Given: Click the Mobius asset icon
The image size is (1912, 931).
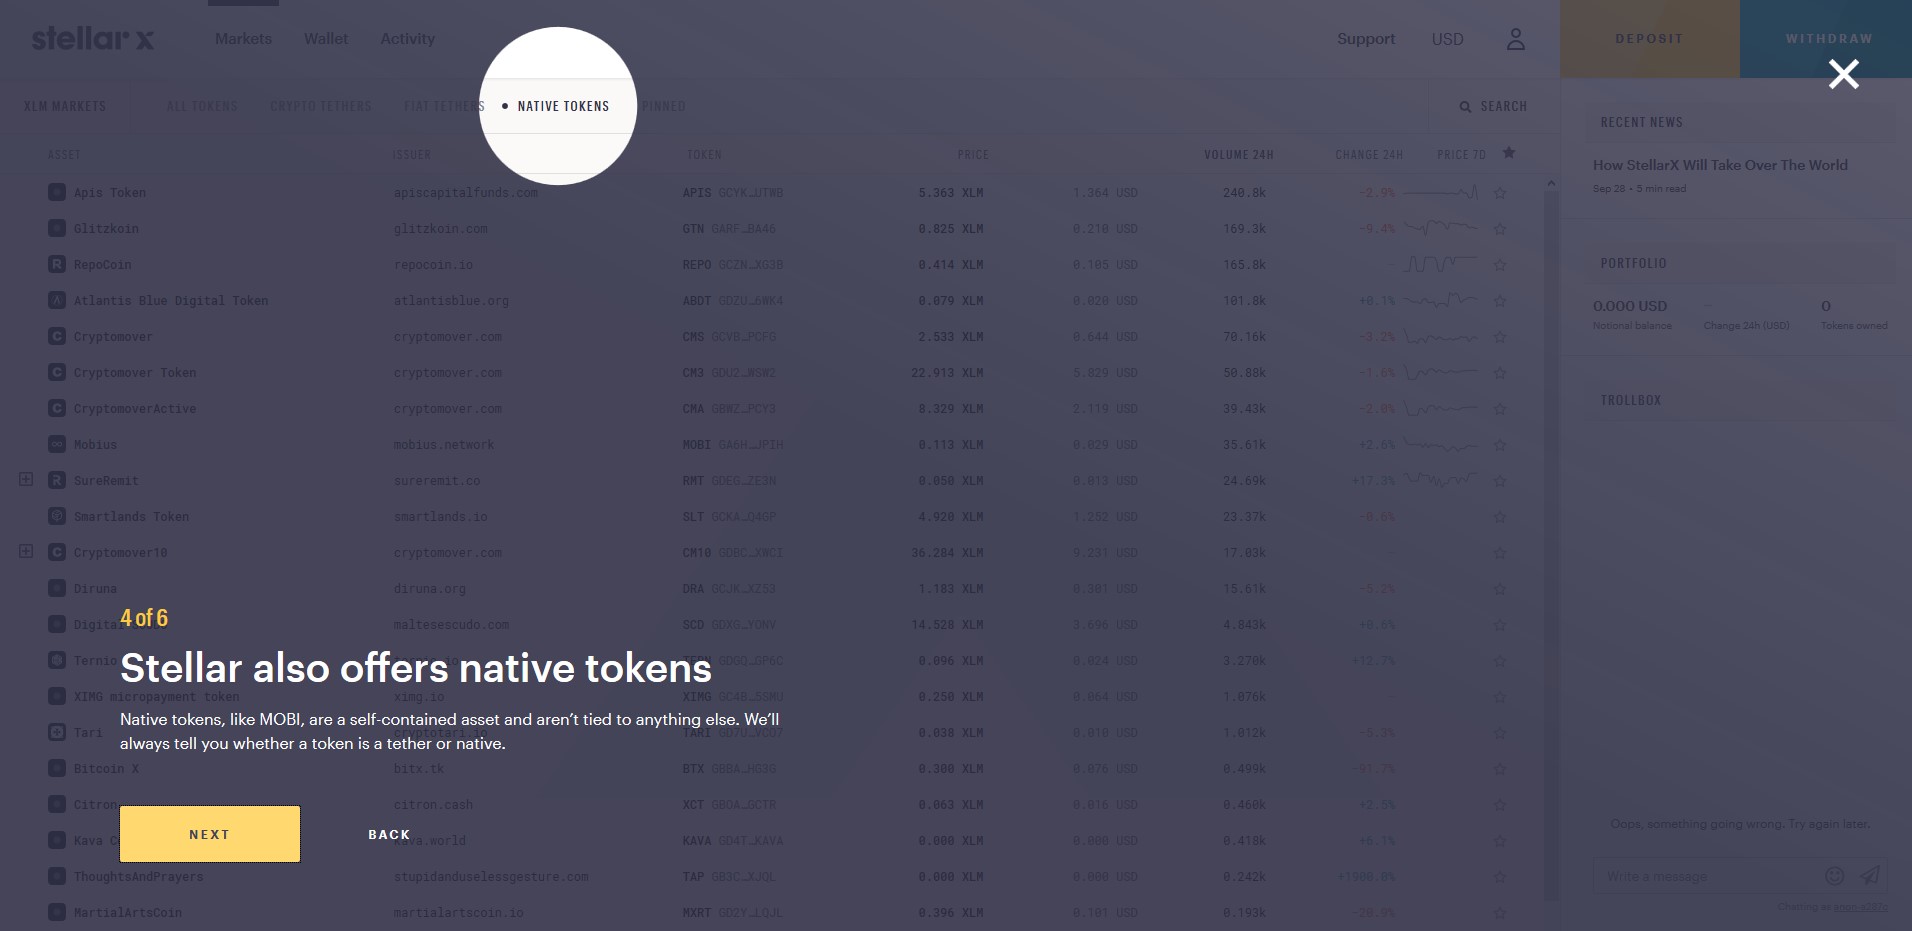Looking at the screenshot, I should pyautogui.click(x=57, y=444).
